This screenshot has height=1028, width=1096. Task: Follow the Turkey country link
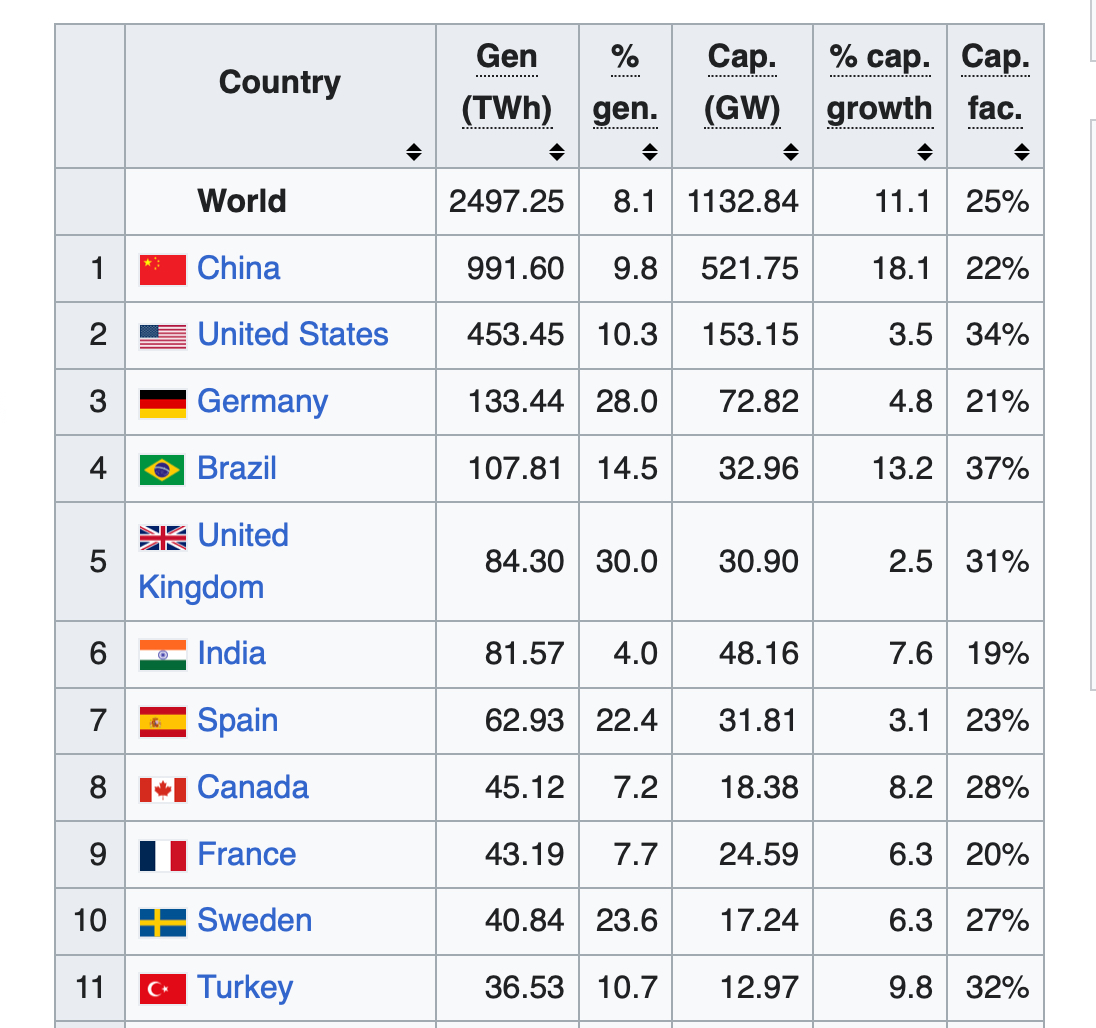click(x=245, y=988)
